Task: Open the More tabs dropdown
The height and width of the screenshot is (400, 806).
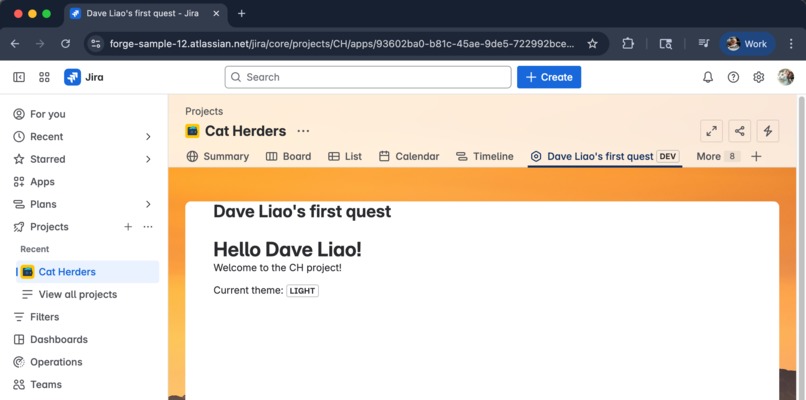Action: click(718, 156)
